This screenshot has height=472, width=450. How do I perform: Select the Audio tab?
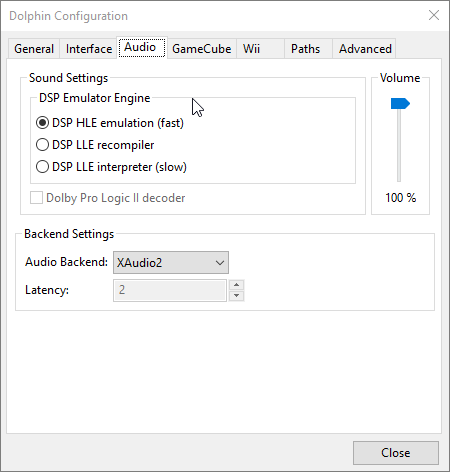pos(142,47)
